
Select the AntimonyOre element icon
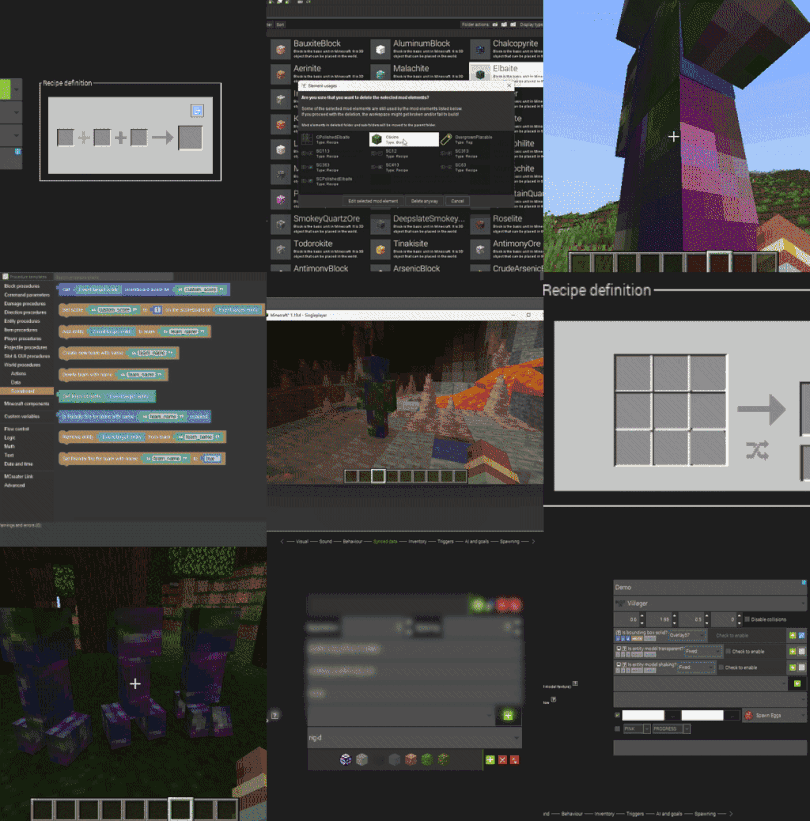(480, 249)
